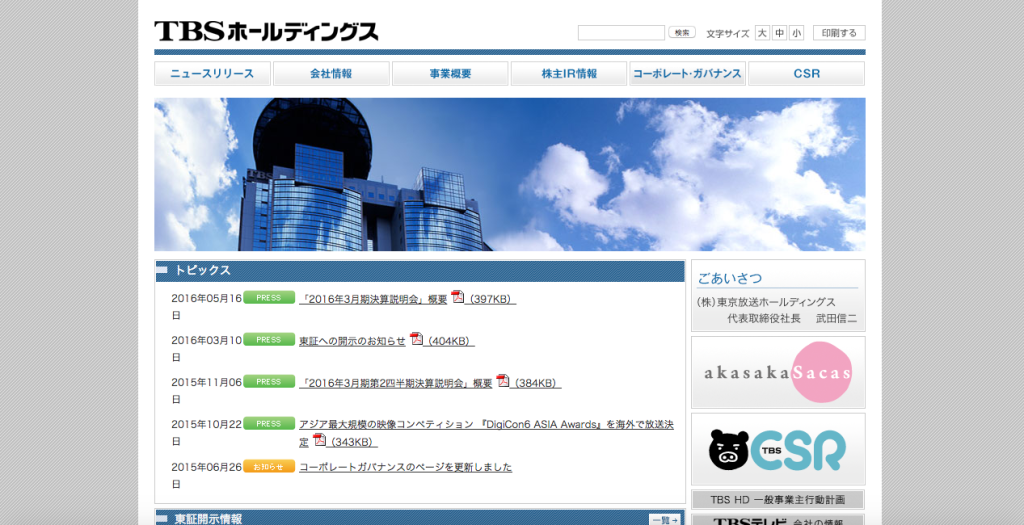
Task: Click TBS HD 一般事業主行動計画 banner
Action: (777, 500)
